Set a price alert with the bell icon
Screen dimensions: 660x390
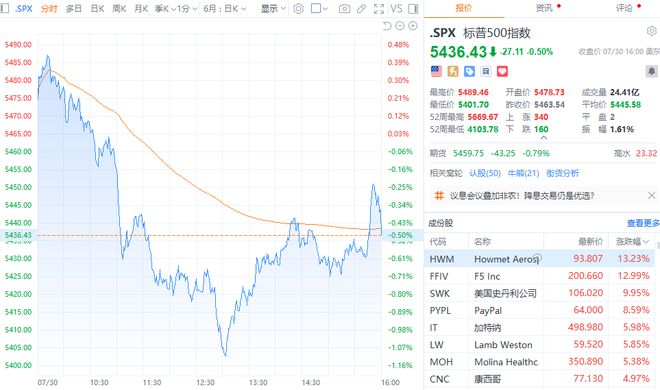click(x=651, y=71)
